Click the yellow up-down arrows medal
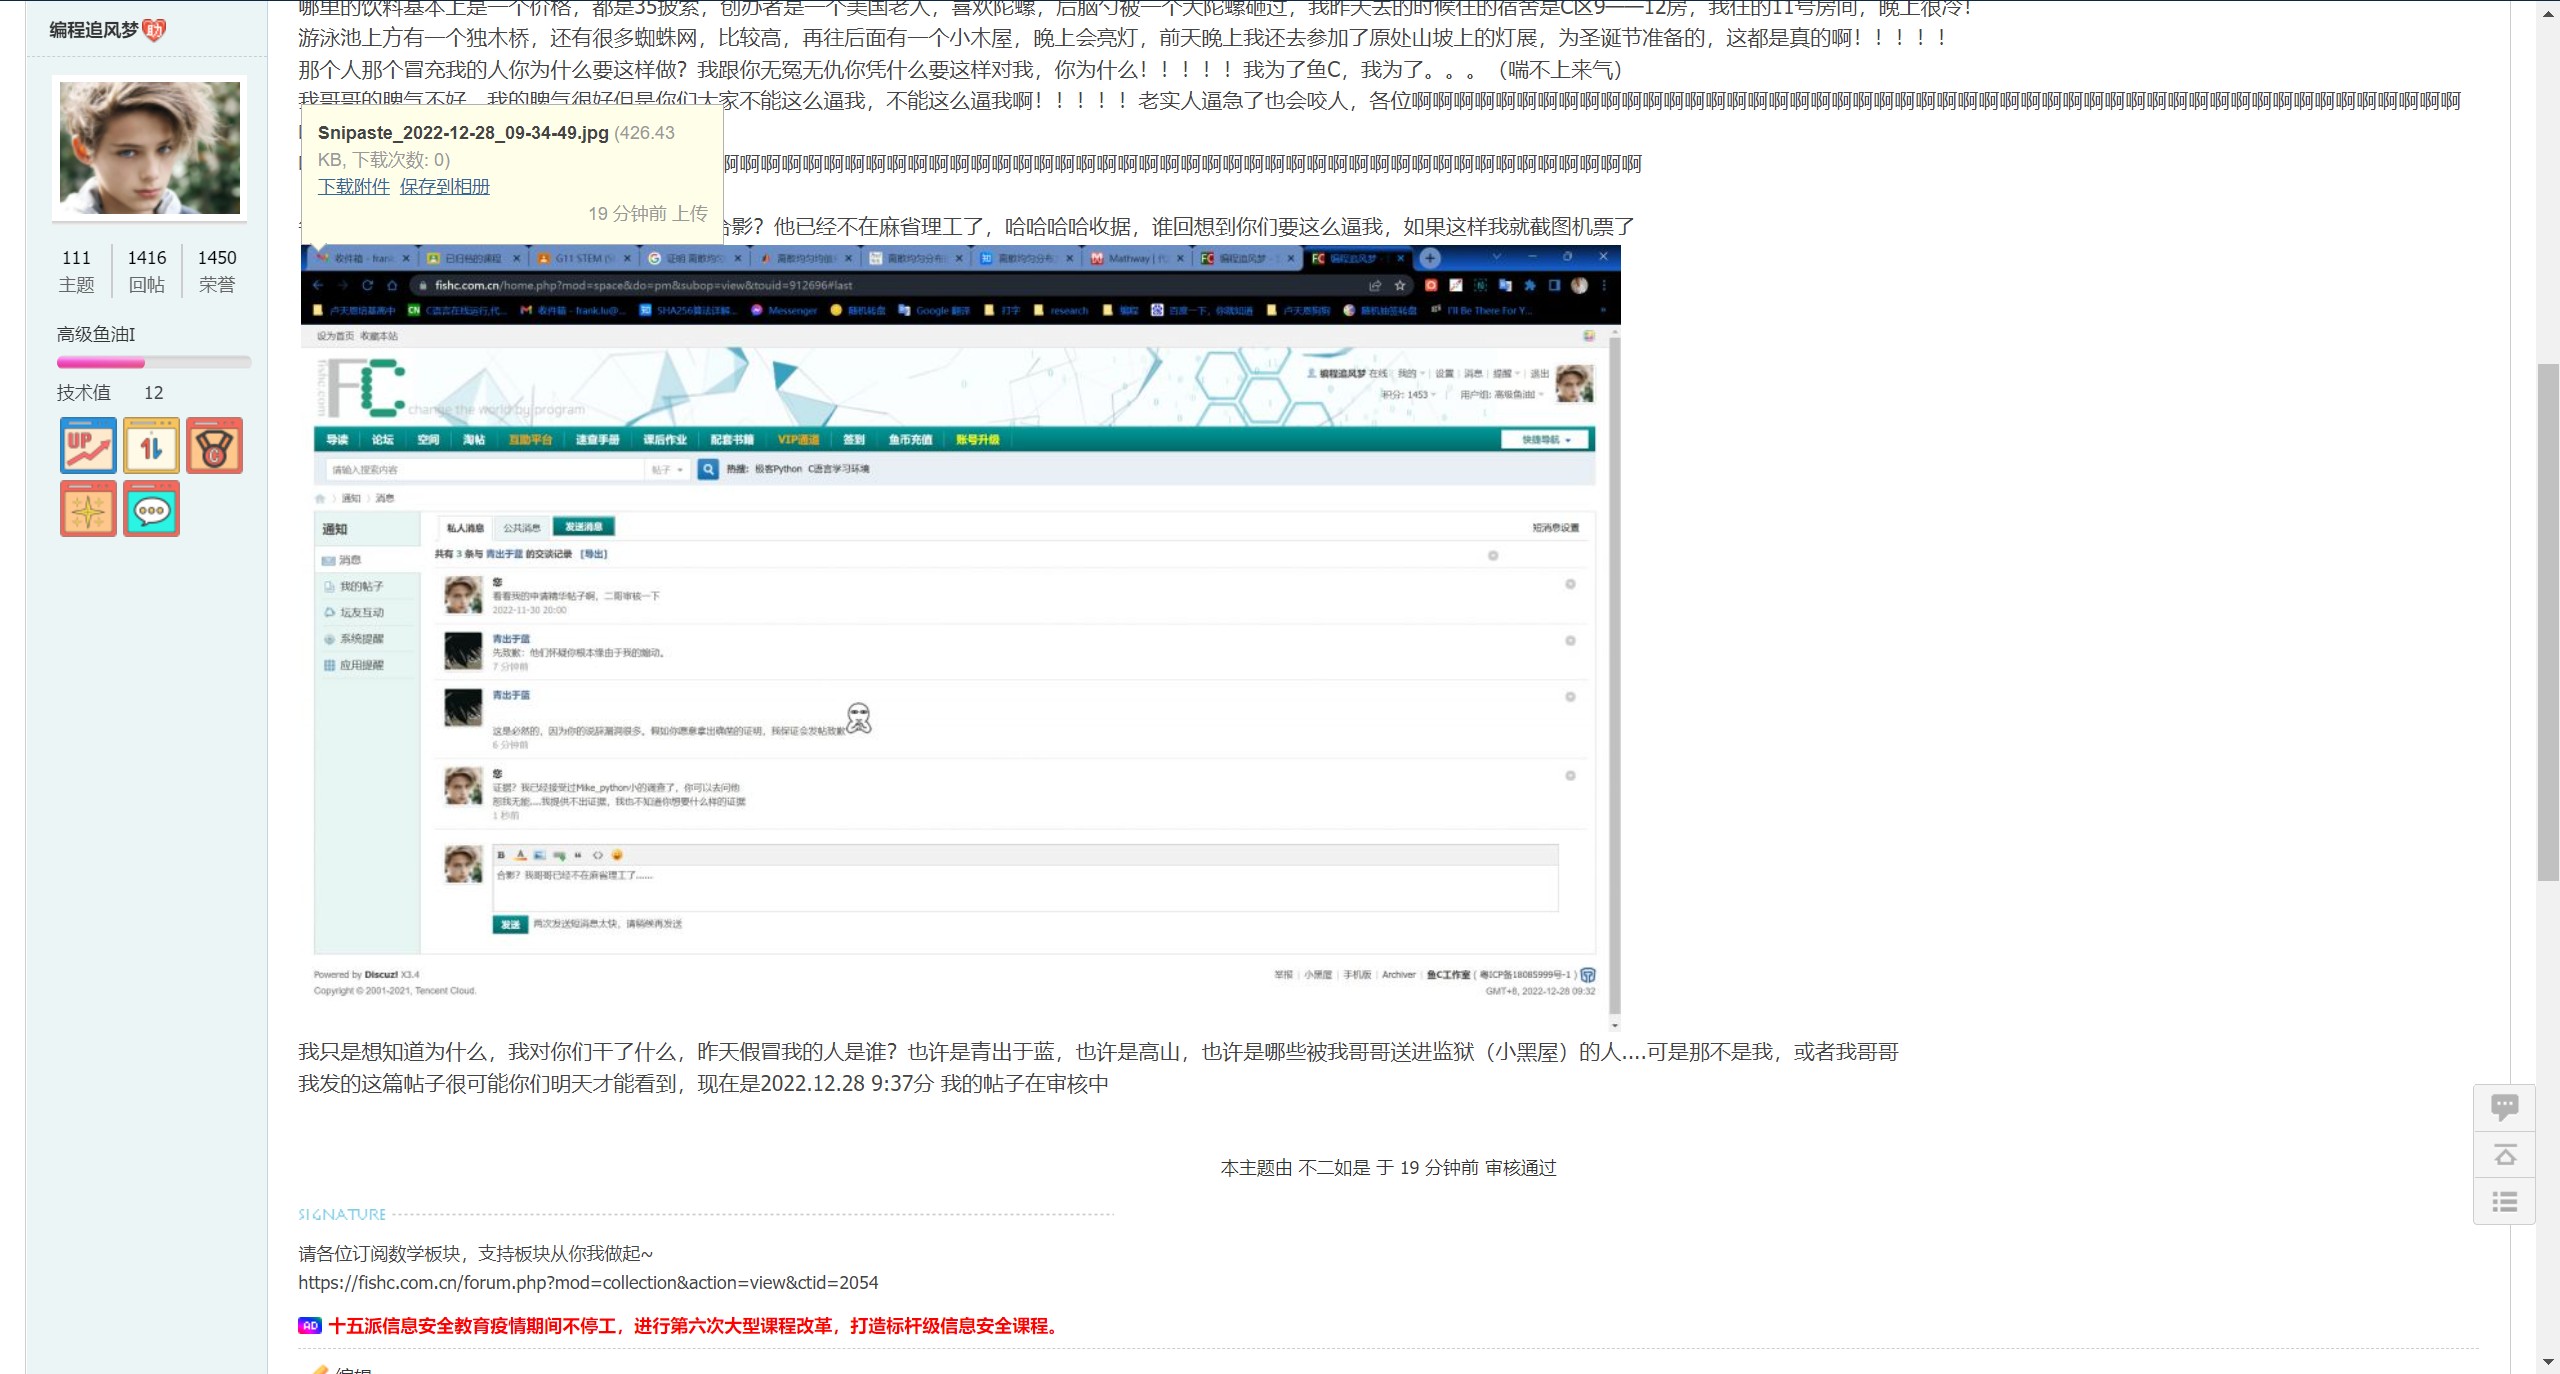Screen dimensions: 2560x1374 [x=151, y=446]
